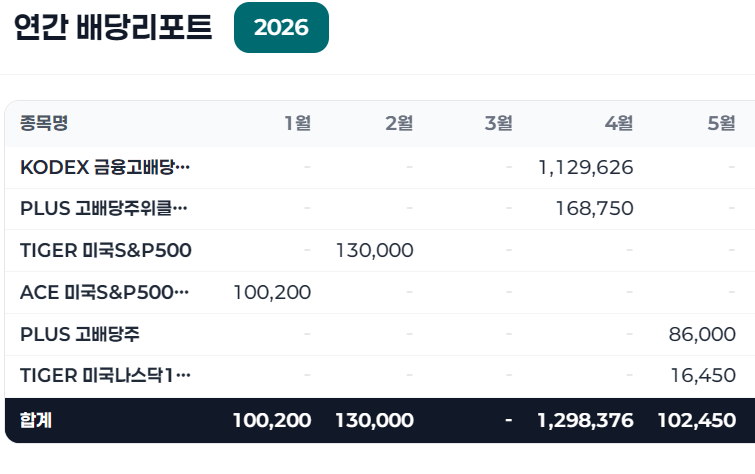Image resolution: width=755 pixels, height=474 pixels.
Task: Select the 4월 column header
Action: coord(619,123)
